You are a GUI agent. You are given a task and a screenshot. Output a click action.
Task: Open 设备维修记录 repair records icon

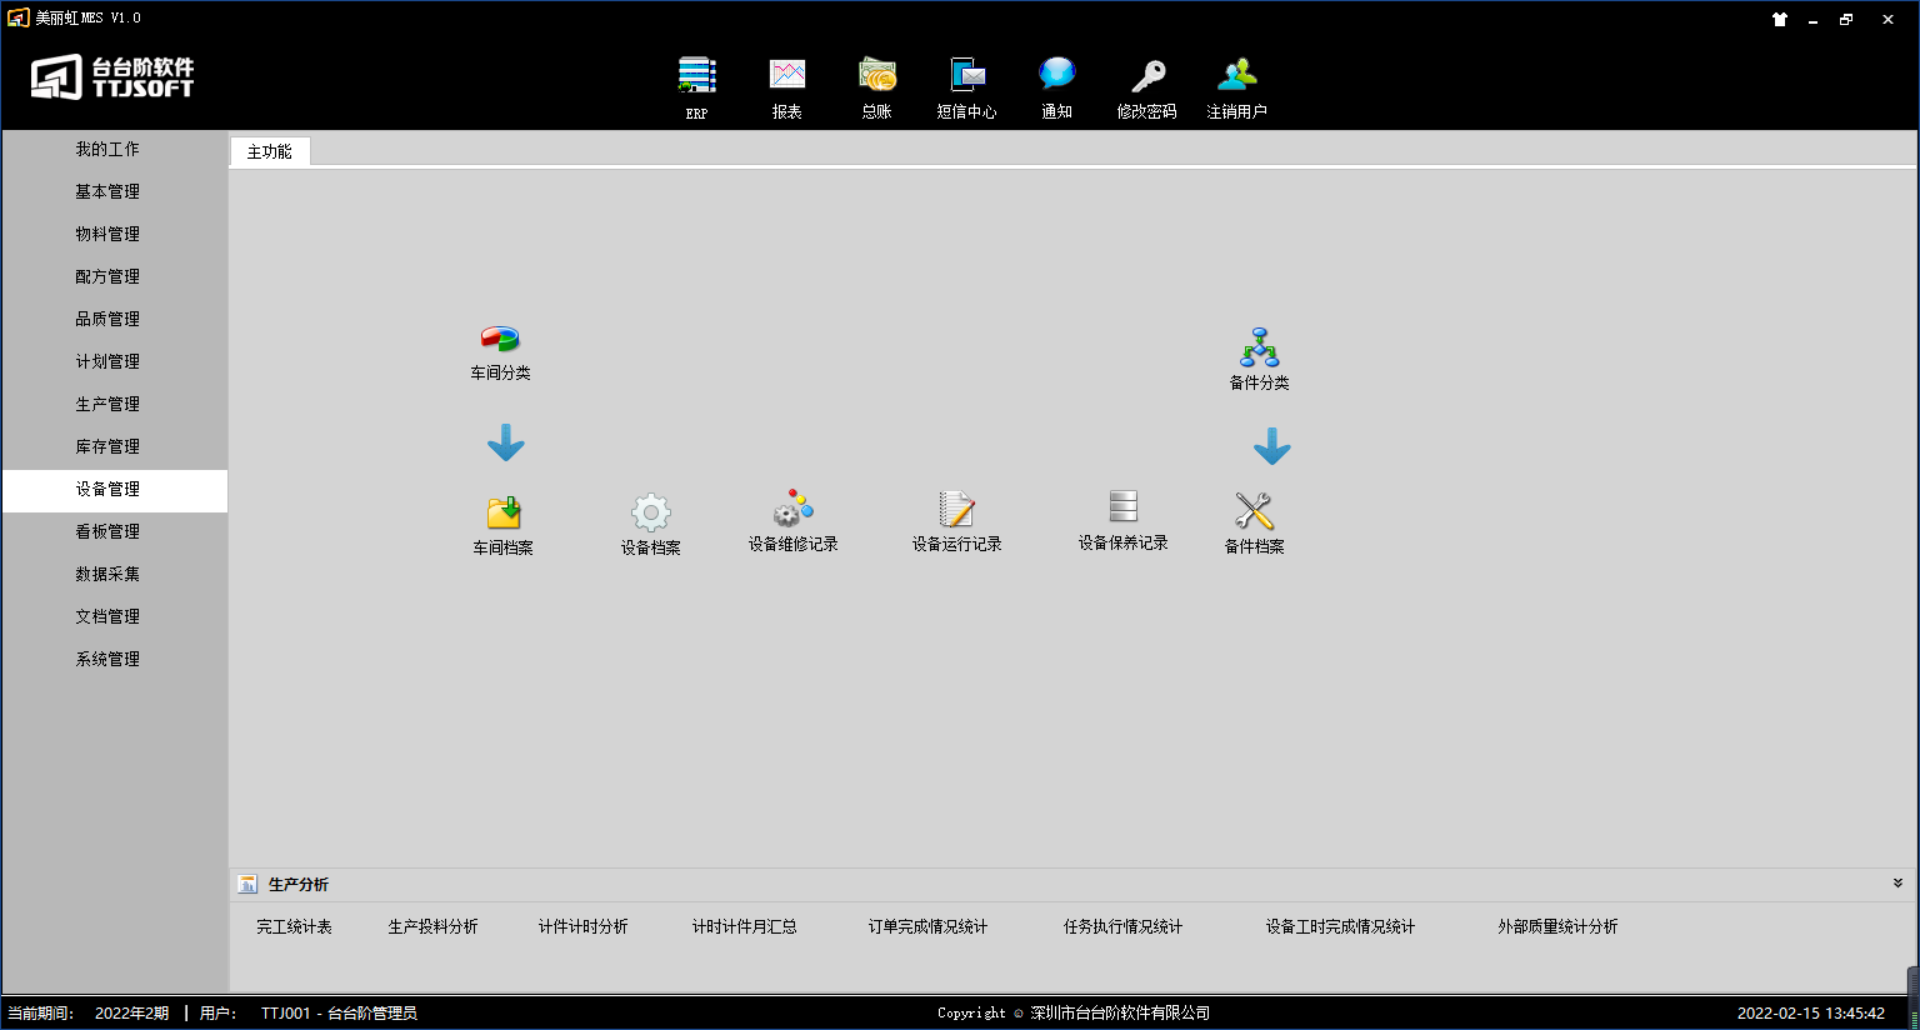(x=793, y=509)
